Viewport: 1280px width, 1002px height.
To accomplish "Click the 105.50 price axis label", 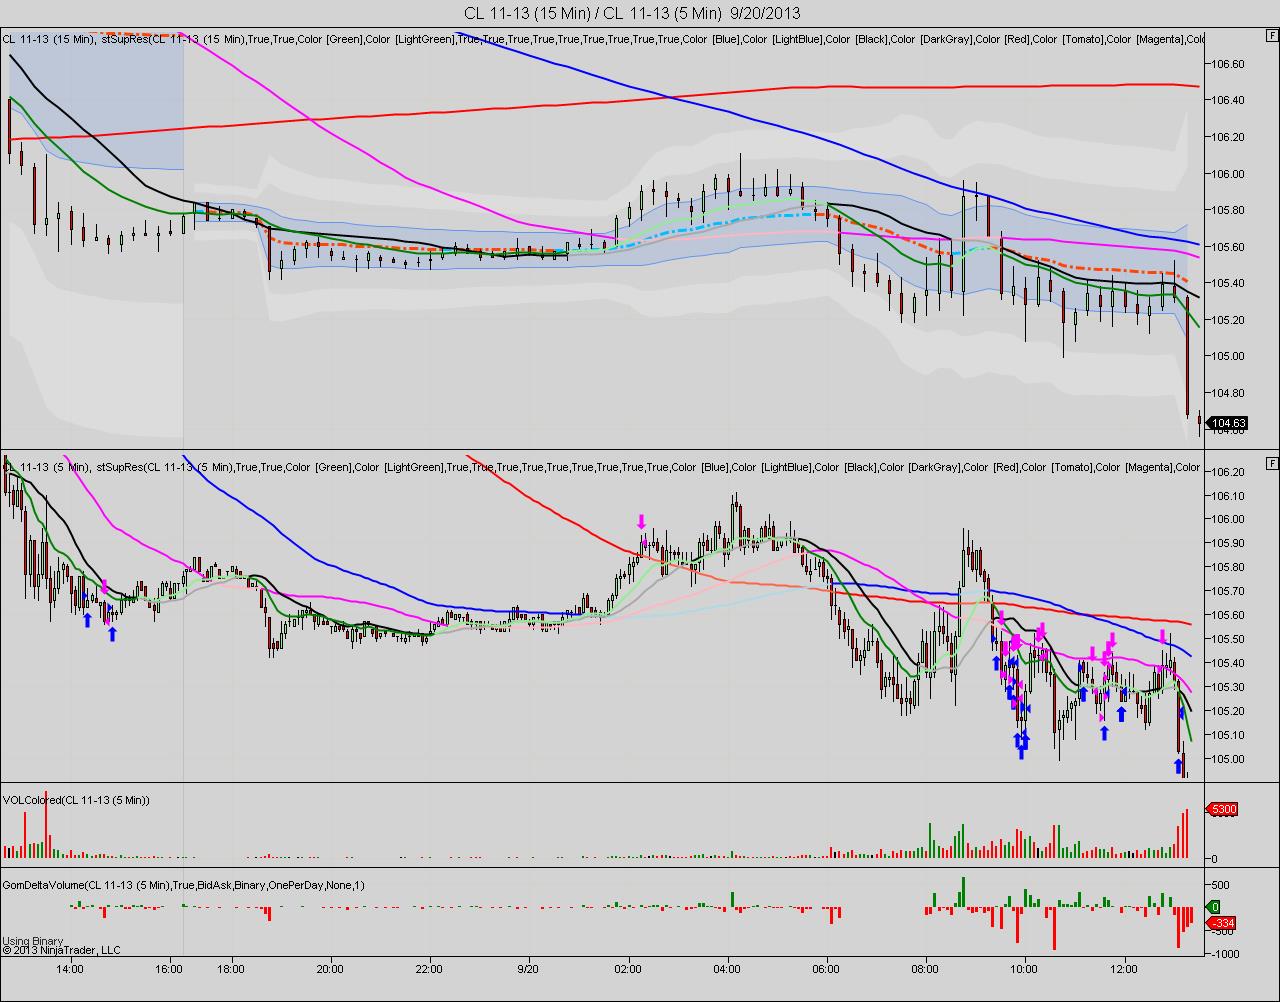I will click(x=1227, y=640).
